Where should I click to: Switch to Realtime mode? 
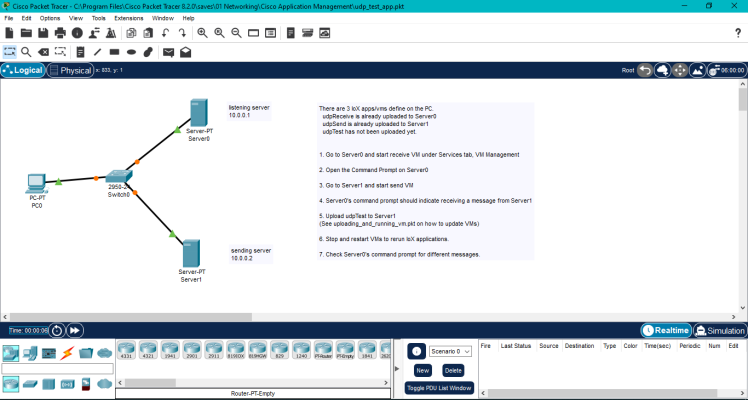666,330
